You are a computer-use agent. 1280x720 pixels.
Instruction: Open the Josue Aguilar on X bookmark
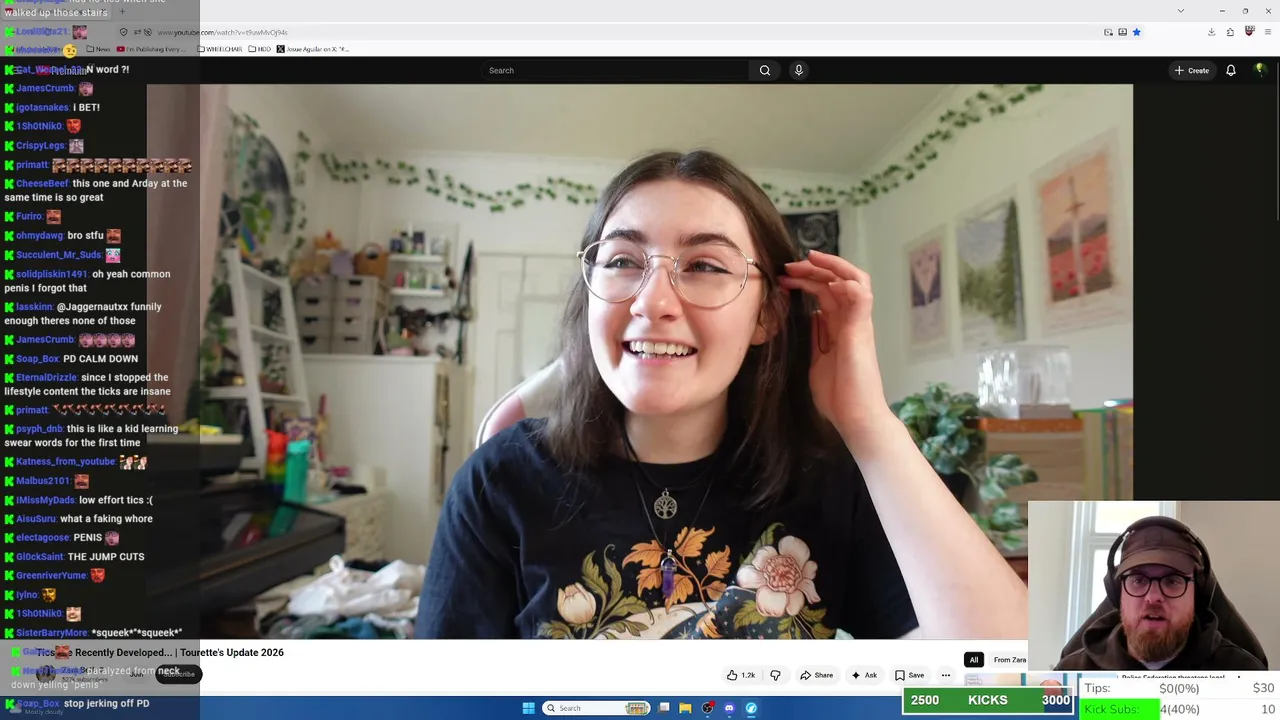[313, 49]
